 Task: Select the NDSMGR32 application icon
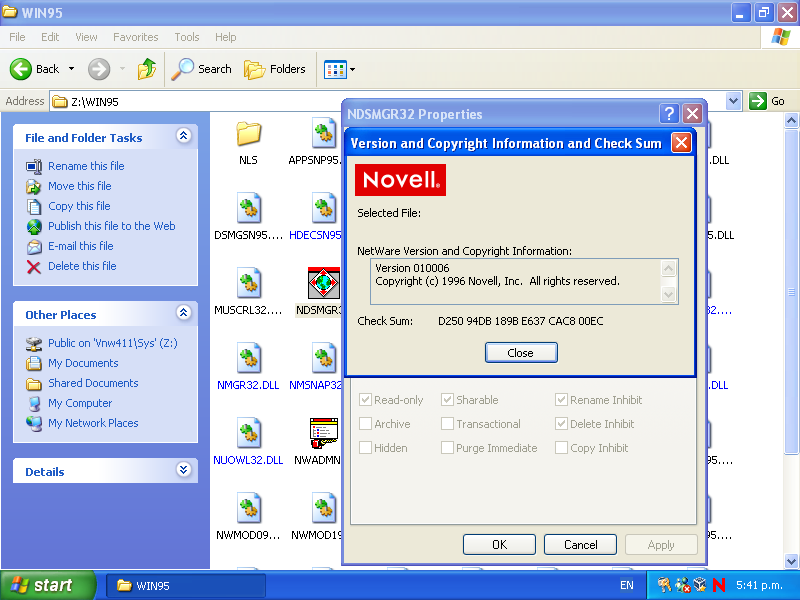pos(323,283)
